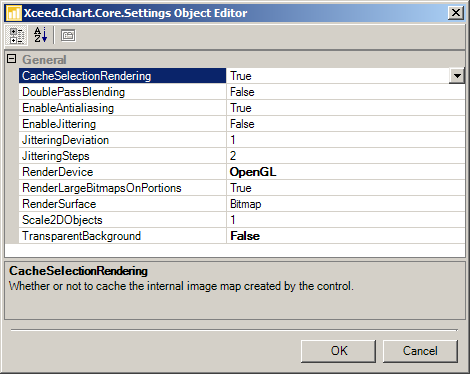Switch to Categorized view icon
Image resolution: width=470 pixels, height=374 pixels.
click(16, 35)
